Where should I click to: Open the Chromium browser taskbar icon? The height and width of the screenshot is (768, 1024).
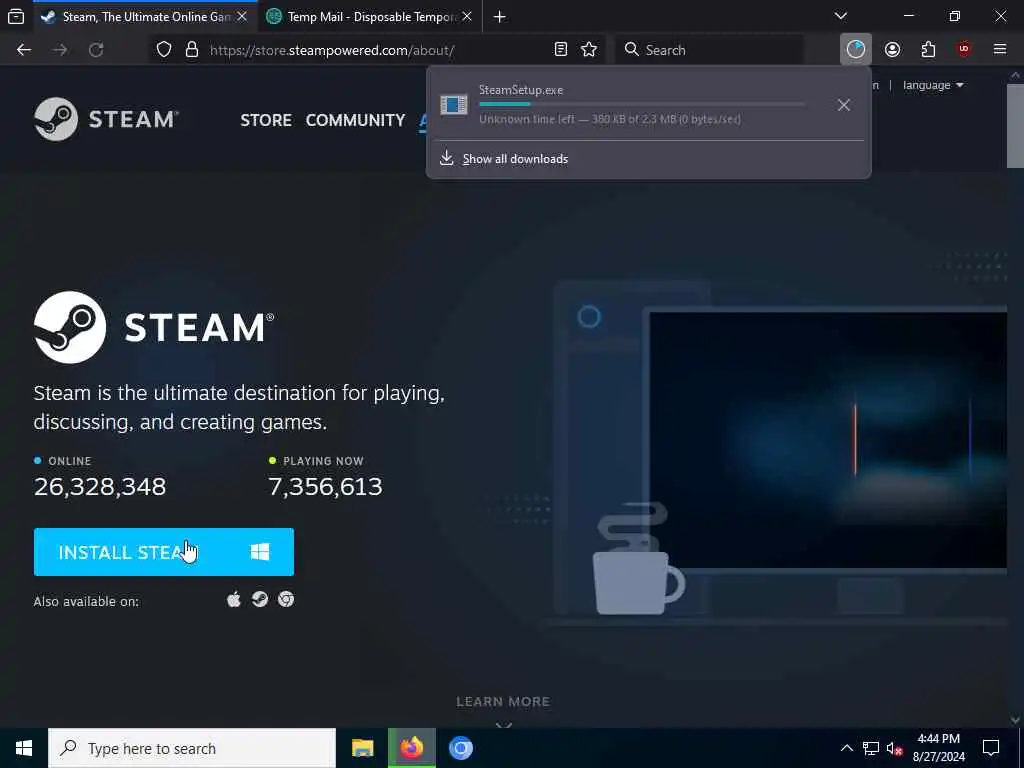(x=461, y=748)
